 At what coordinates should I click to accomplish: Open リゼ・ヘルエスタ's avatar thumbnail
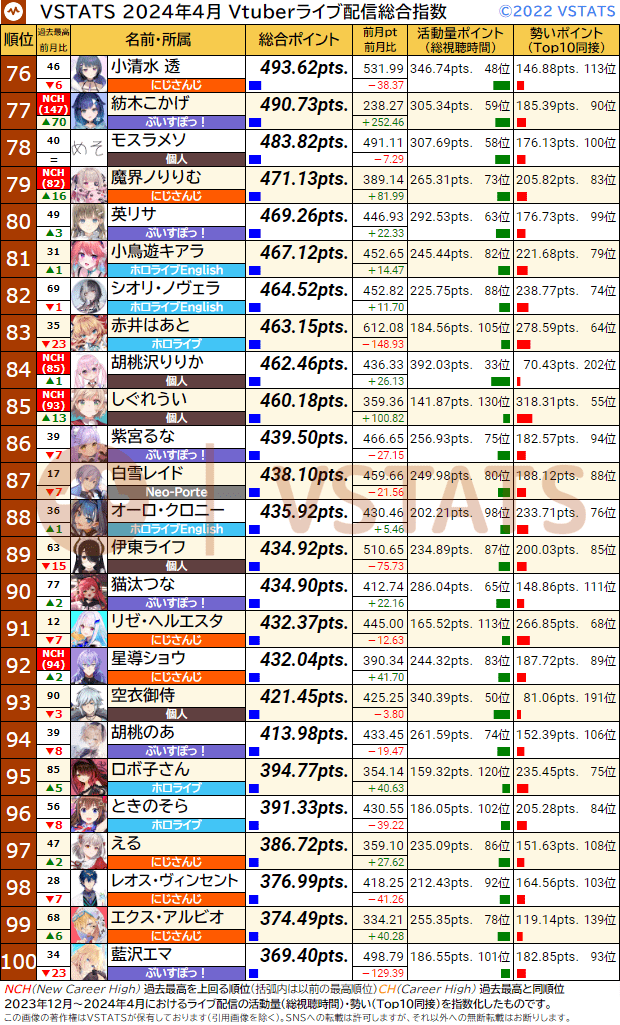point(89,629)
